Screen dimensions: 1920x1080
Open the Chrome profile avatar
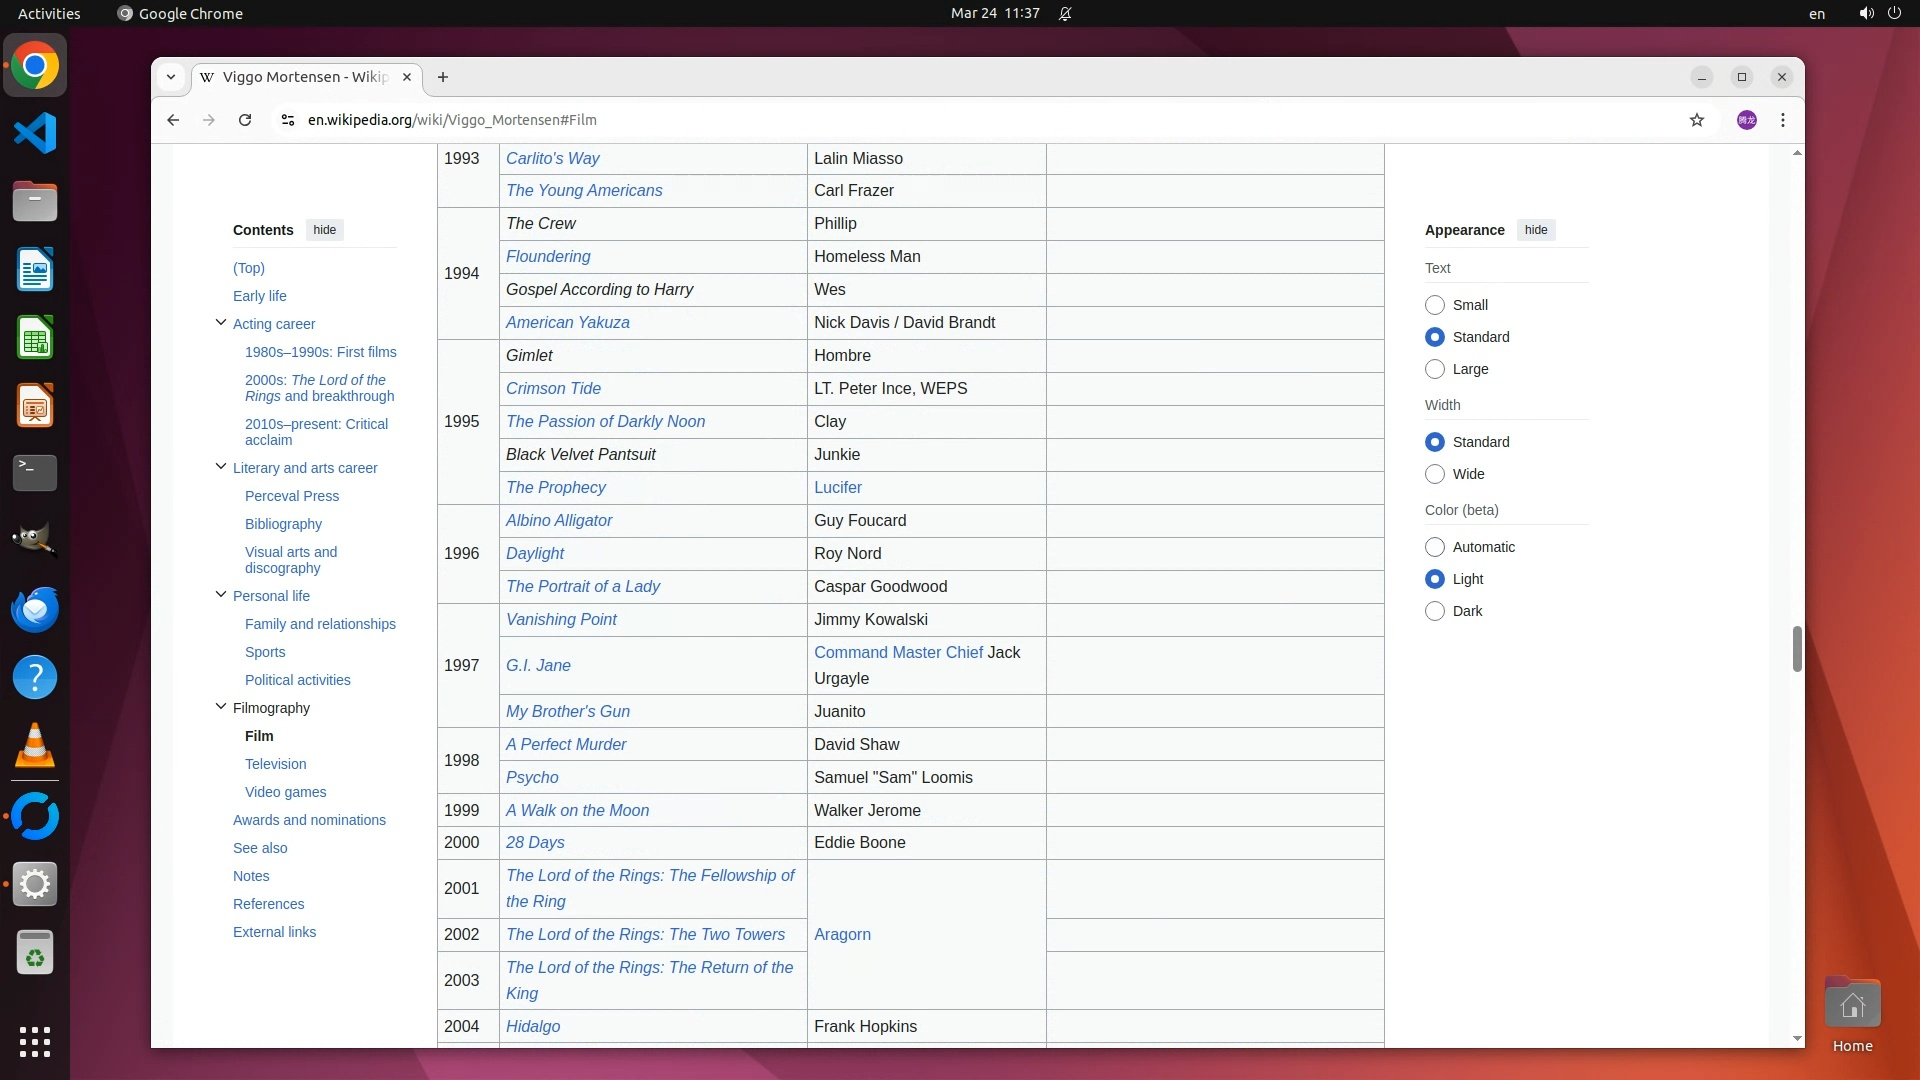tap(1747, 120)
